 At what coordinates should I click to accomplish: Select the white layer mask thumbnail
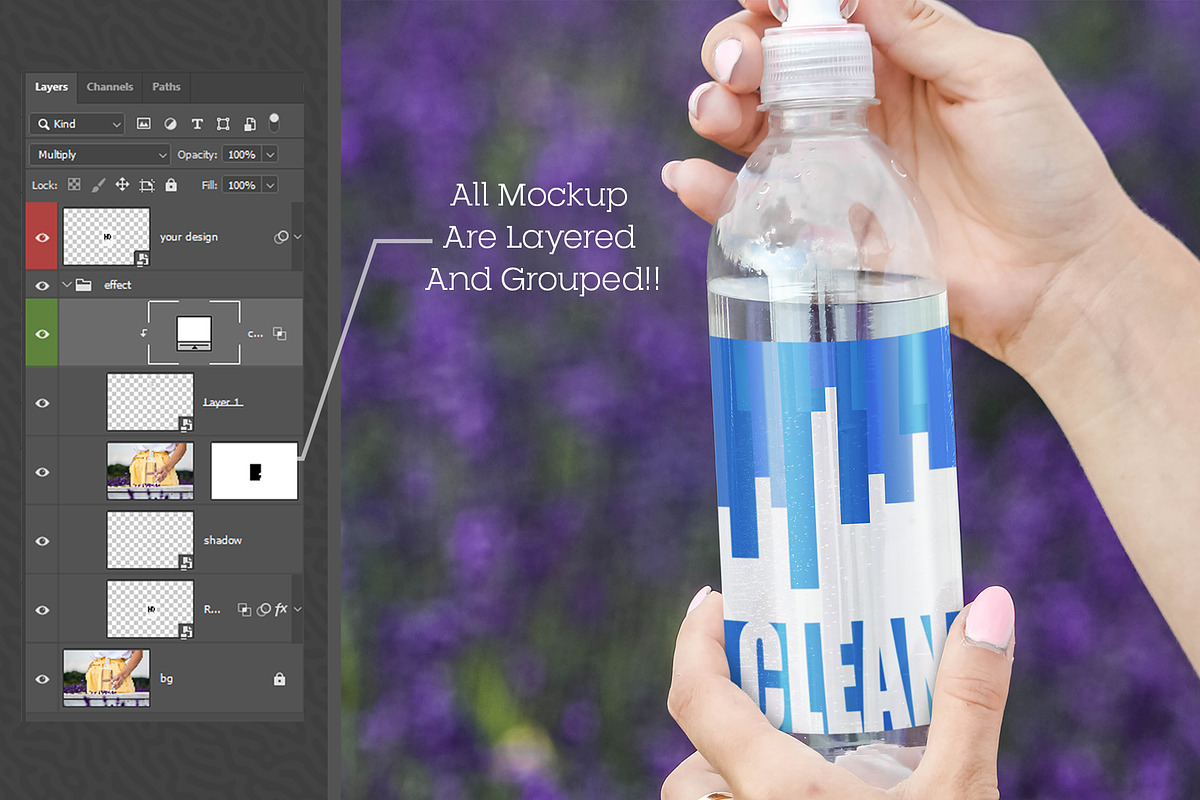[x=255, y=471]
